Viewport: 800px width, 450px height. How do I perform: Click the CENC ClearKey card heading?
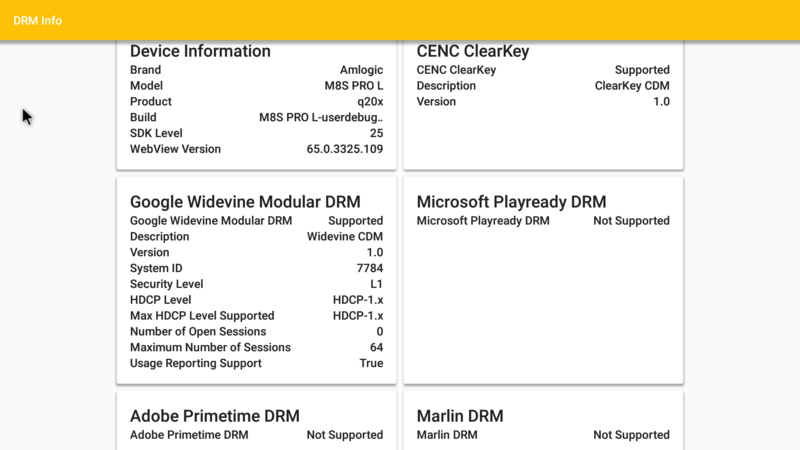[472, 51]
